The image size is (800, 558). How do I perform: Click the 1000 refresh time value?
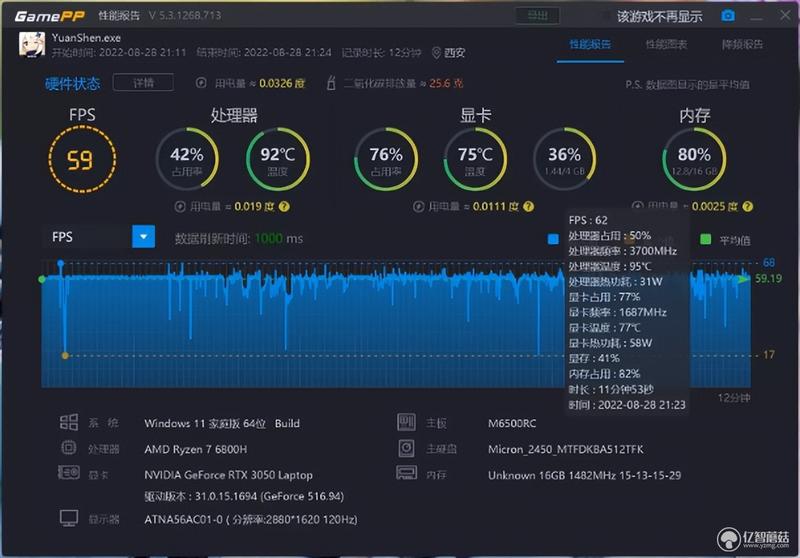(268, 239)
